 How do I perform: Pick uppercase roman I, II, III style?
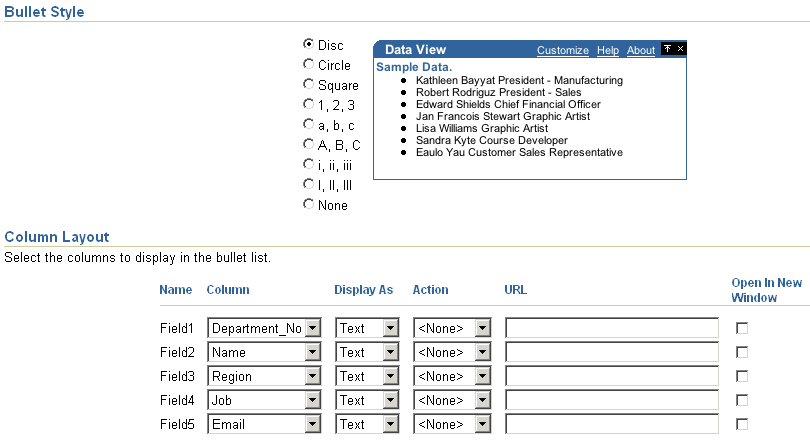[x=308, y=184]
